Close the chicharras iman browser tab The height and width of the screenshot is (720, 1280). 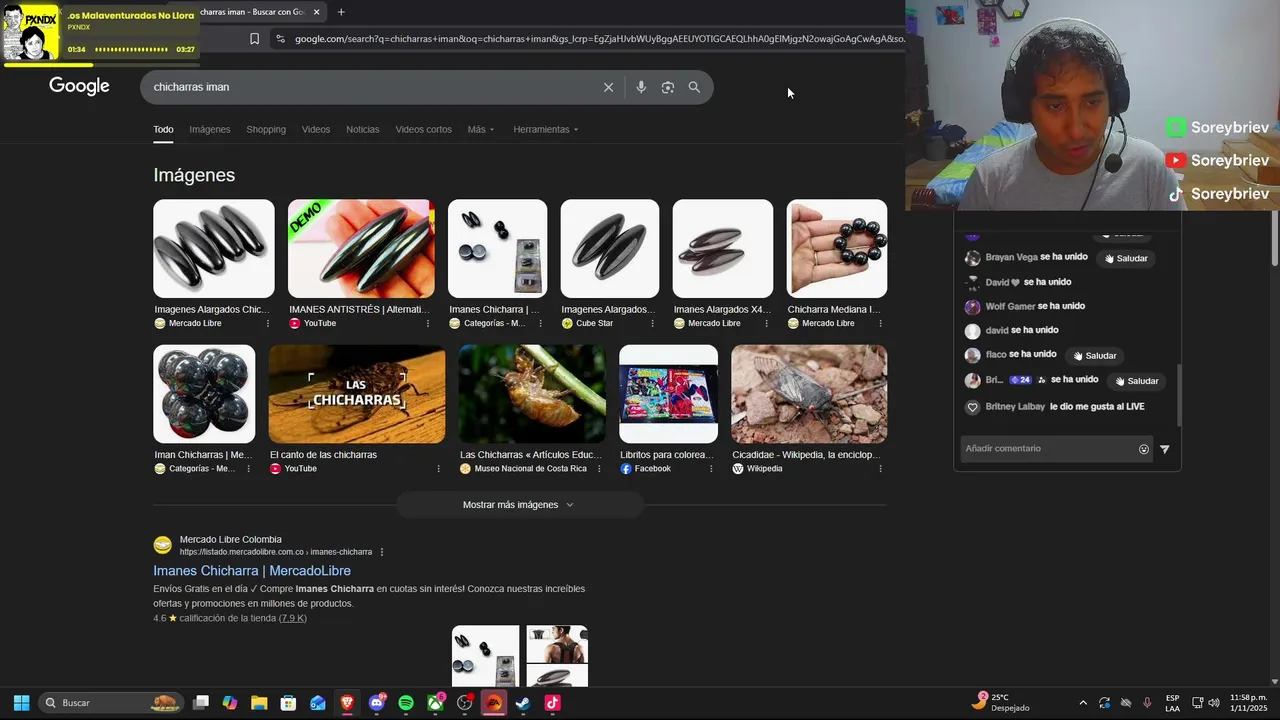click(x=316, y=12)
